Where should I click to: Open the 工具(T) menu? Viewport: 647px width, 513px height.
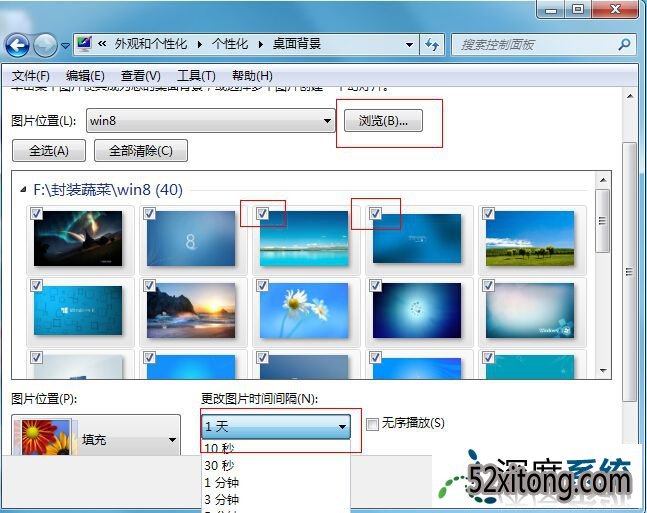pos(196,76)
